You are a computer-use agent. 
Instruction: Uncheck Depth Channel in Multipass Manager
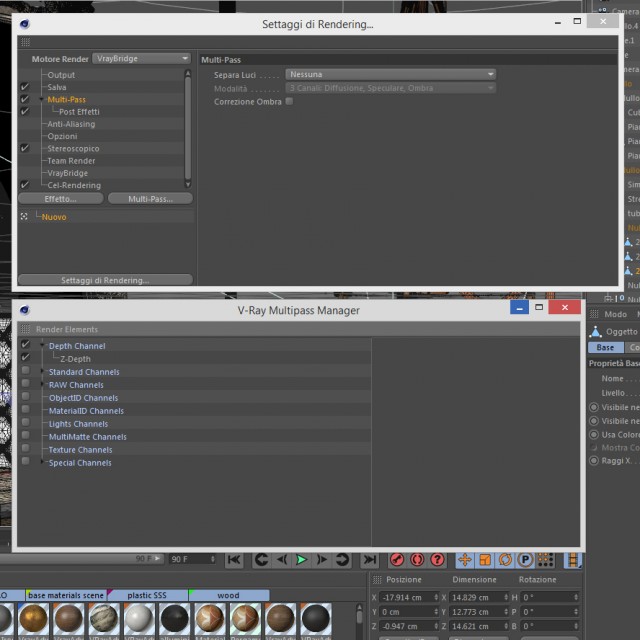pos(25,344)
